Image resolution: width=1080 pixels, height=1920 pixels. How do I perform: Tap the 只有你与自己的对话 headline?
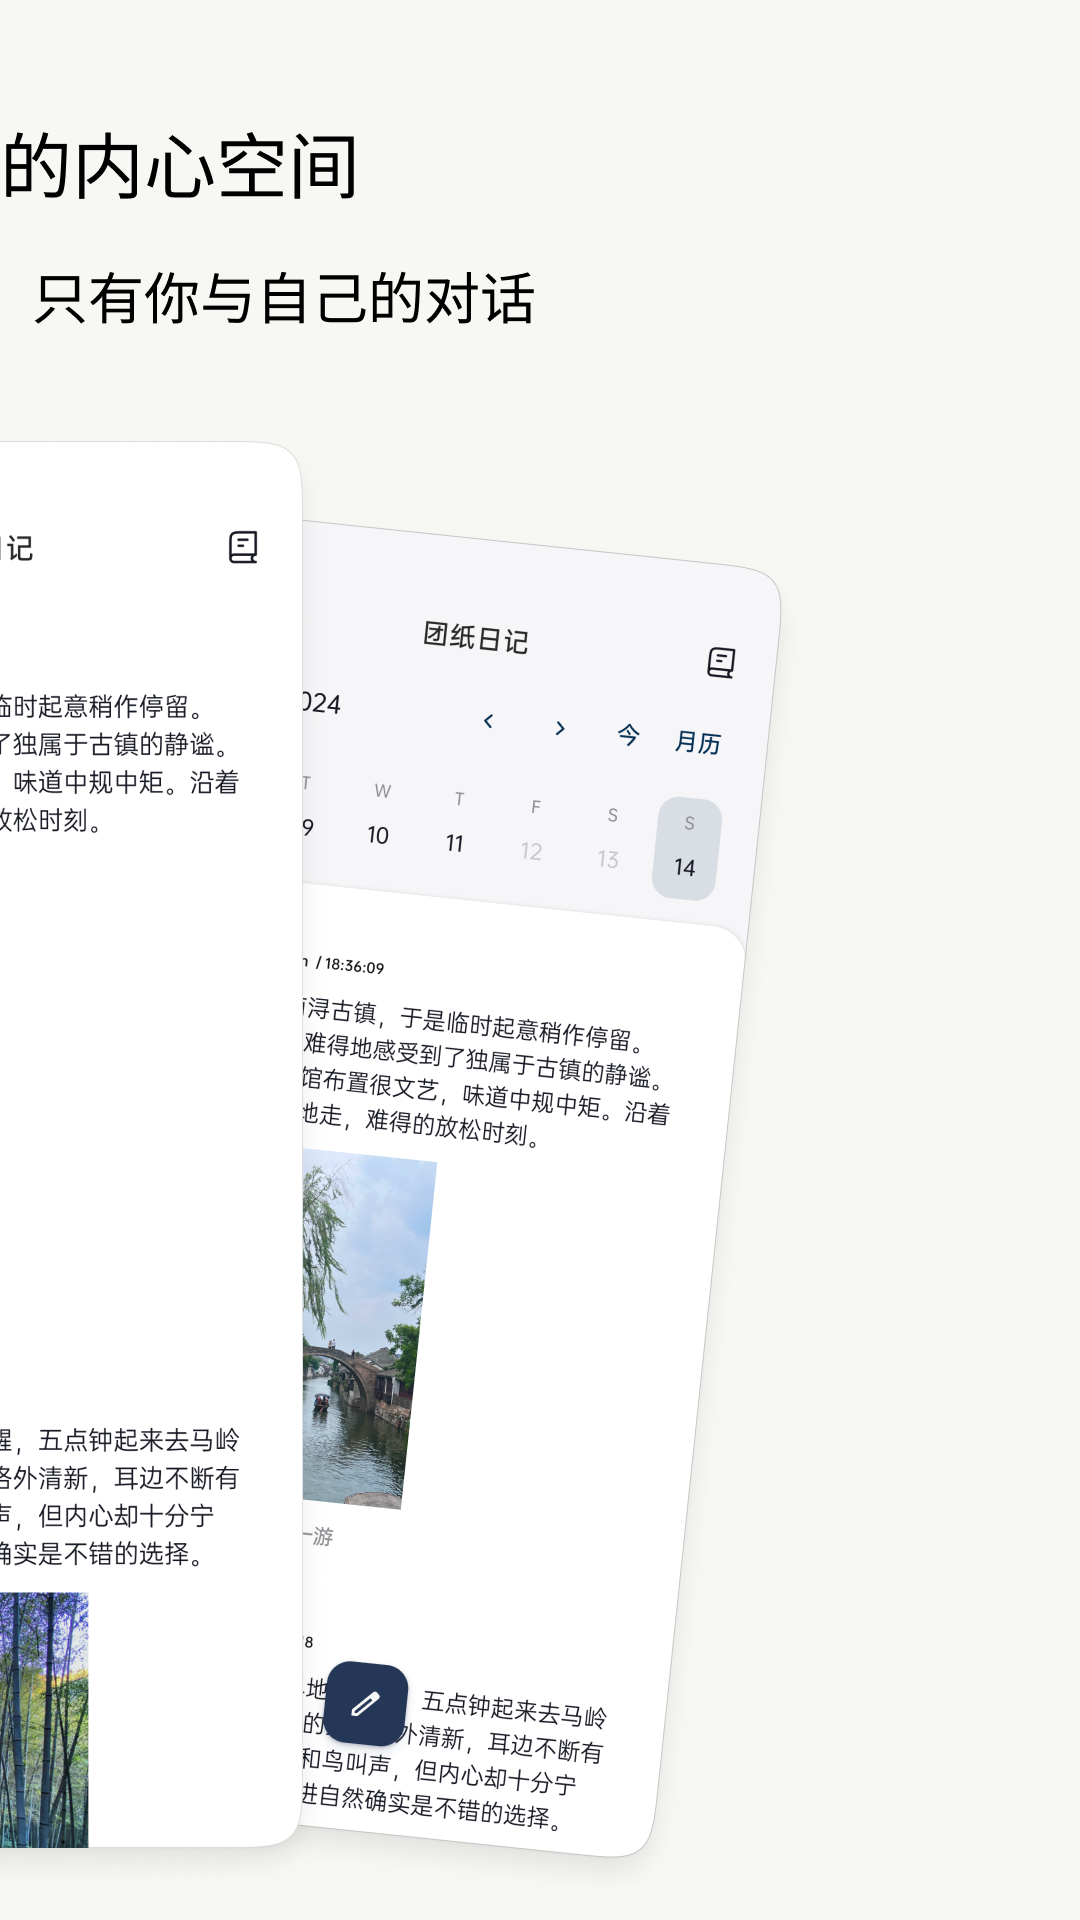285,299
